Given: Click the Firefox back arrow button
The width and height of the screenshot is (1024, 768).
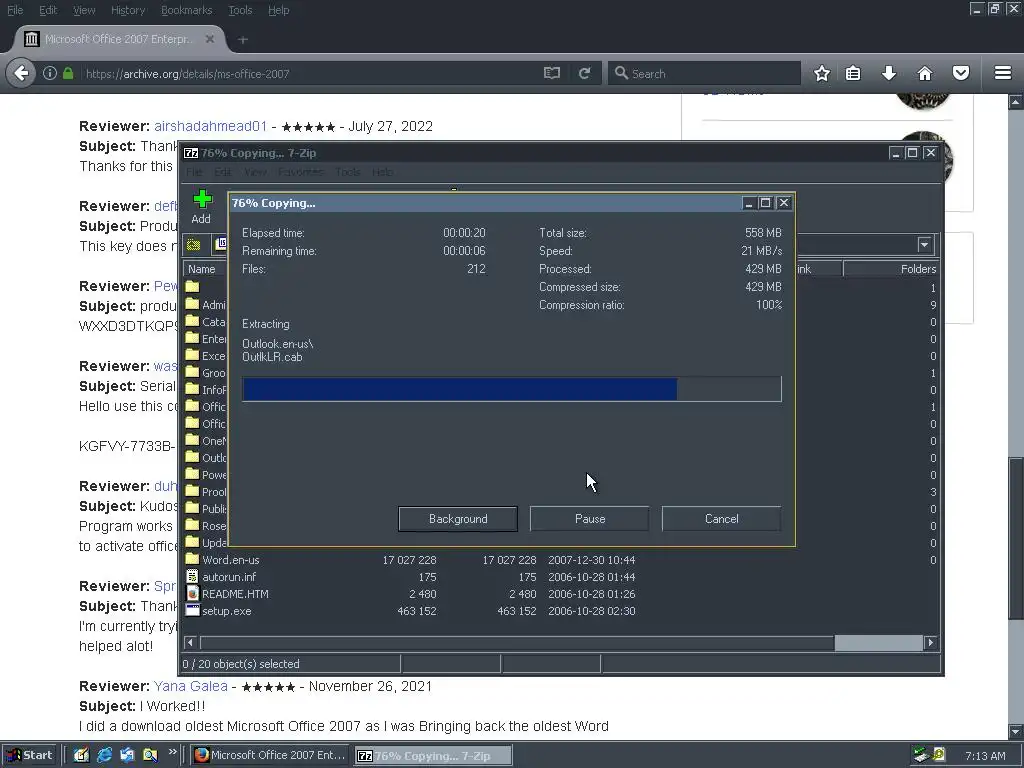Looking at the screenshot, I should click(21, 73).
